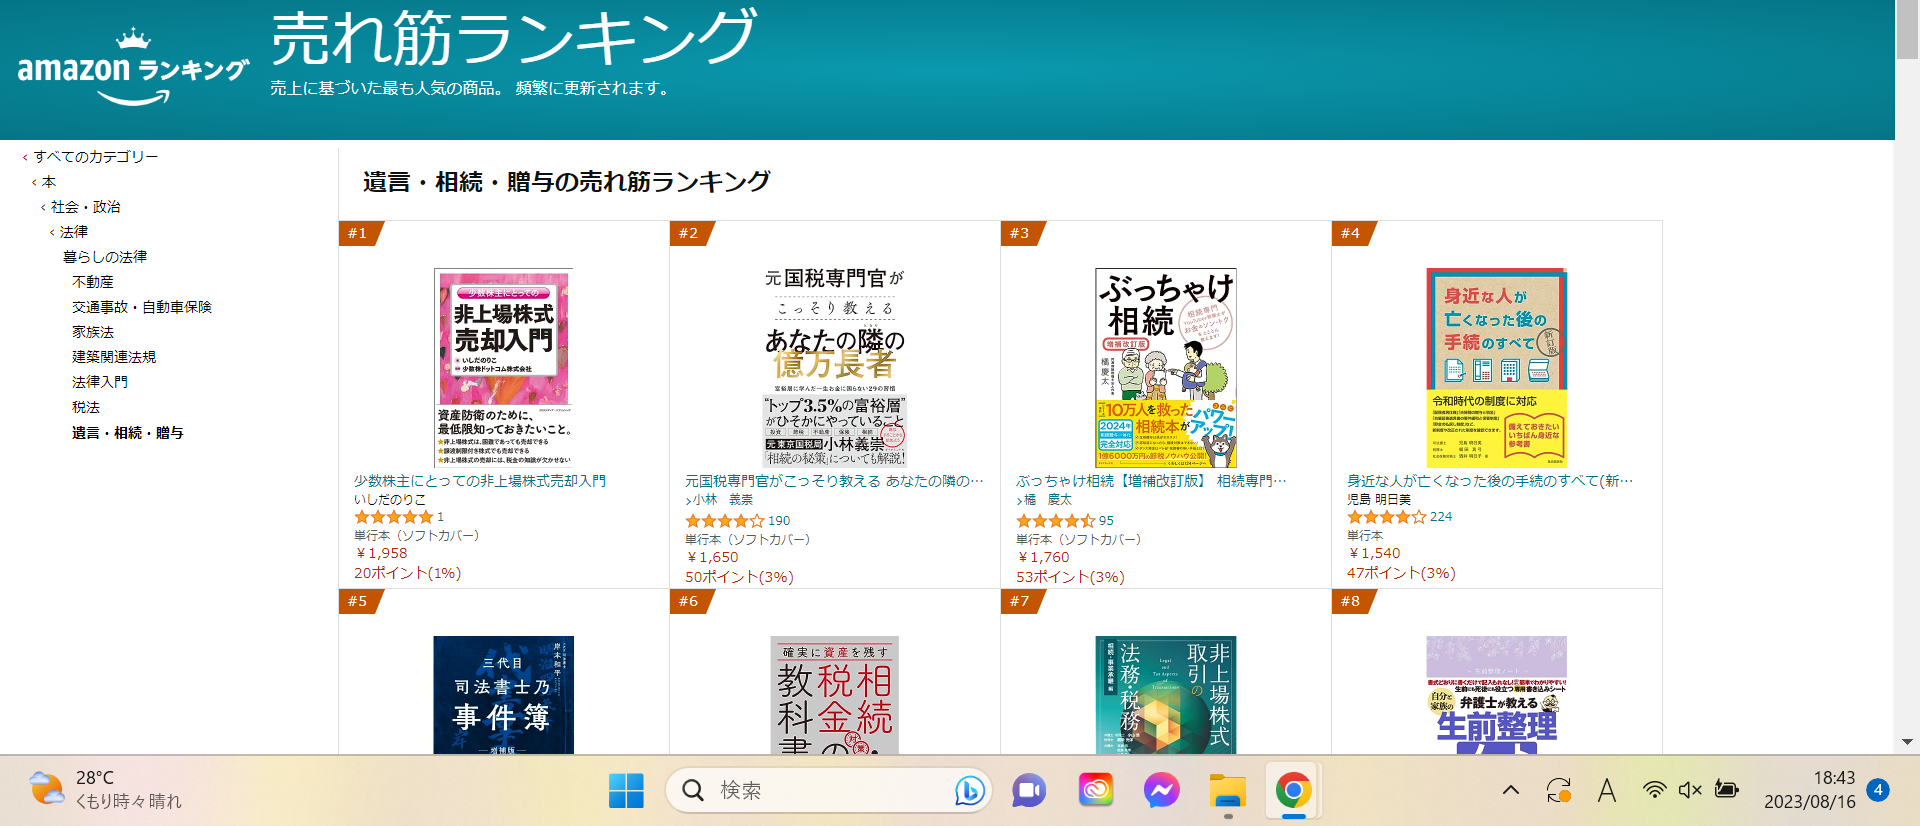
Task: Open Messenger from the taskbar
Action: pyautogui.click(x=1160, y=791)
